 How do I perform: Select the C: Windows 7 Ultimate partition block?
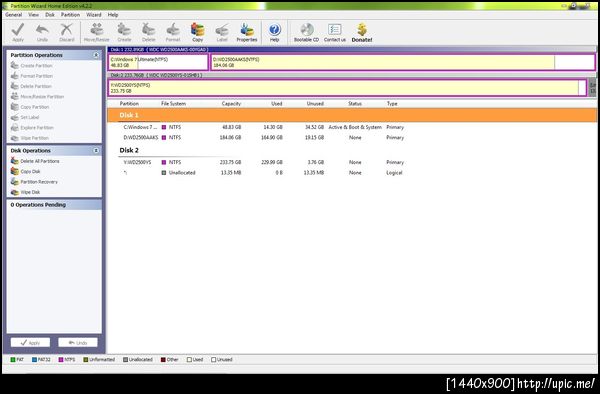158,62
